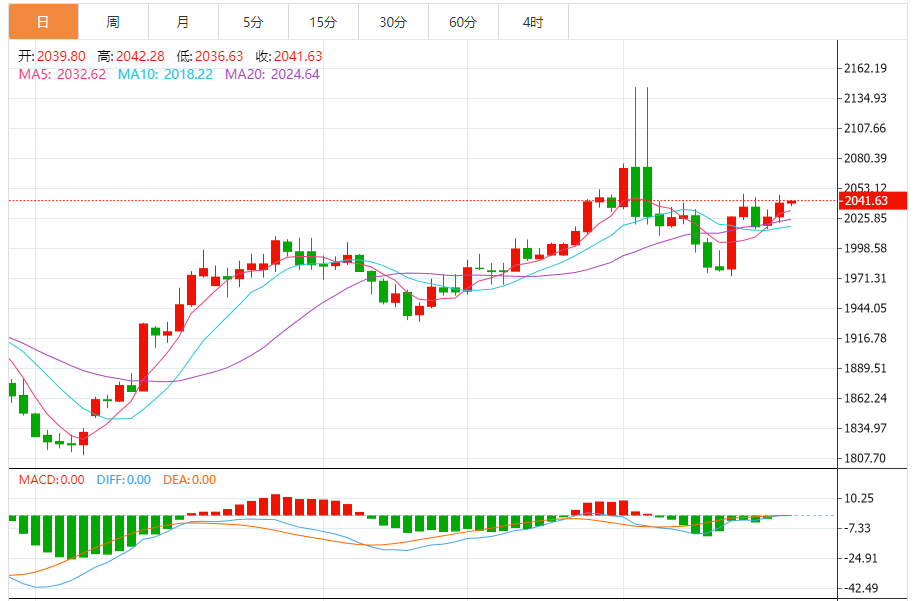This screenshot has width=917, height=601.
Task: Click the 1889.51 price axis label
Action: click(866, 368)
